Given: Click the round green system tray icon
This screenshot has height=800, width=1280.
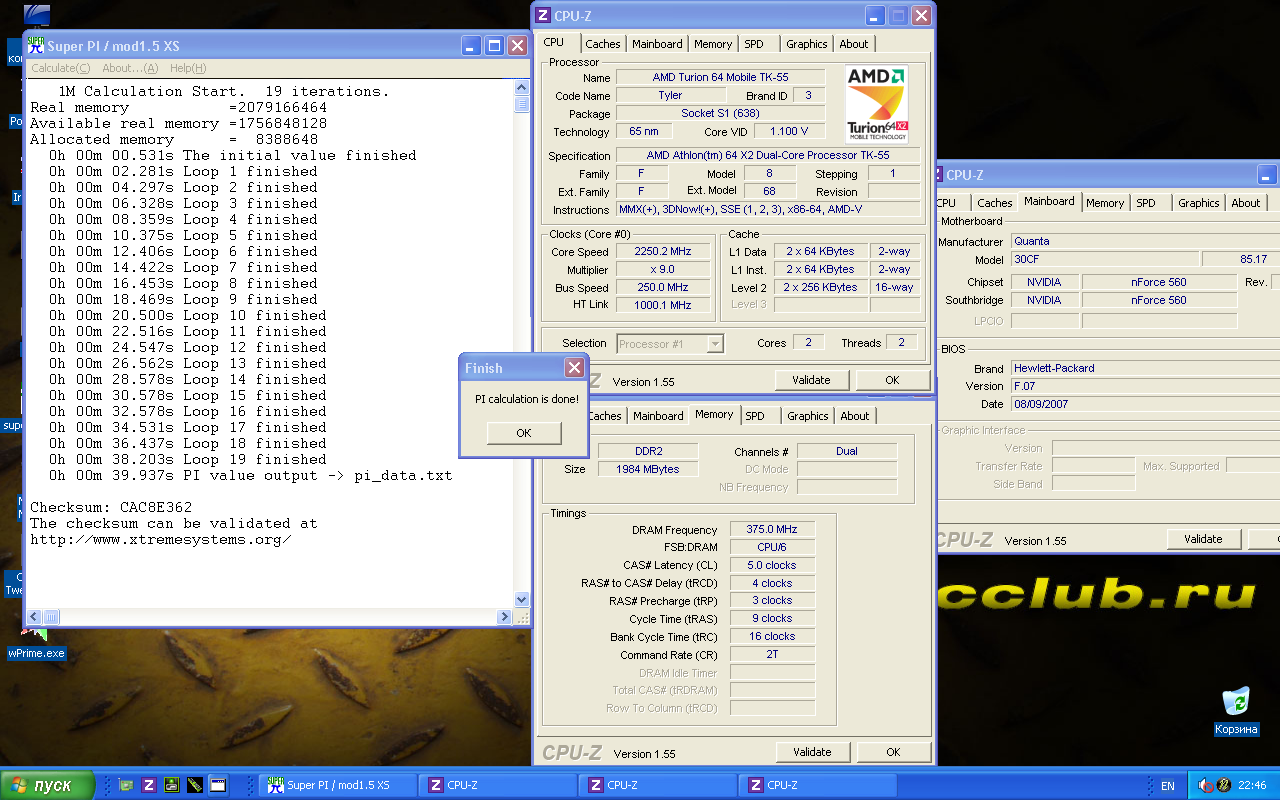Looking at the screenshot, I should pos(1224,785).
